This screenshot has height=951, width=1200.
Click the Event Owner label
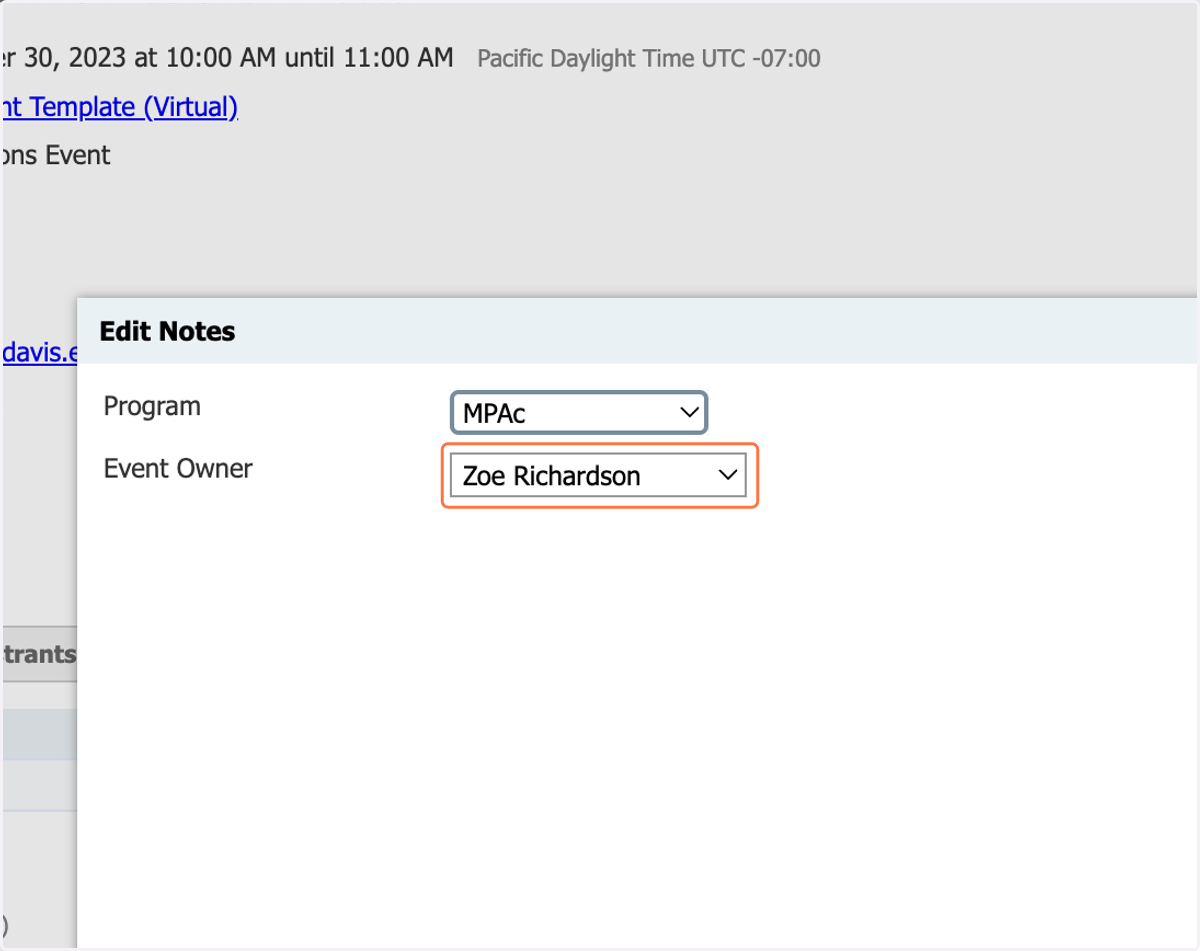tap(178, 468)
